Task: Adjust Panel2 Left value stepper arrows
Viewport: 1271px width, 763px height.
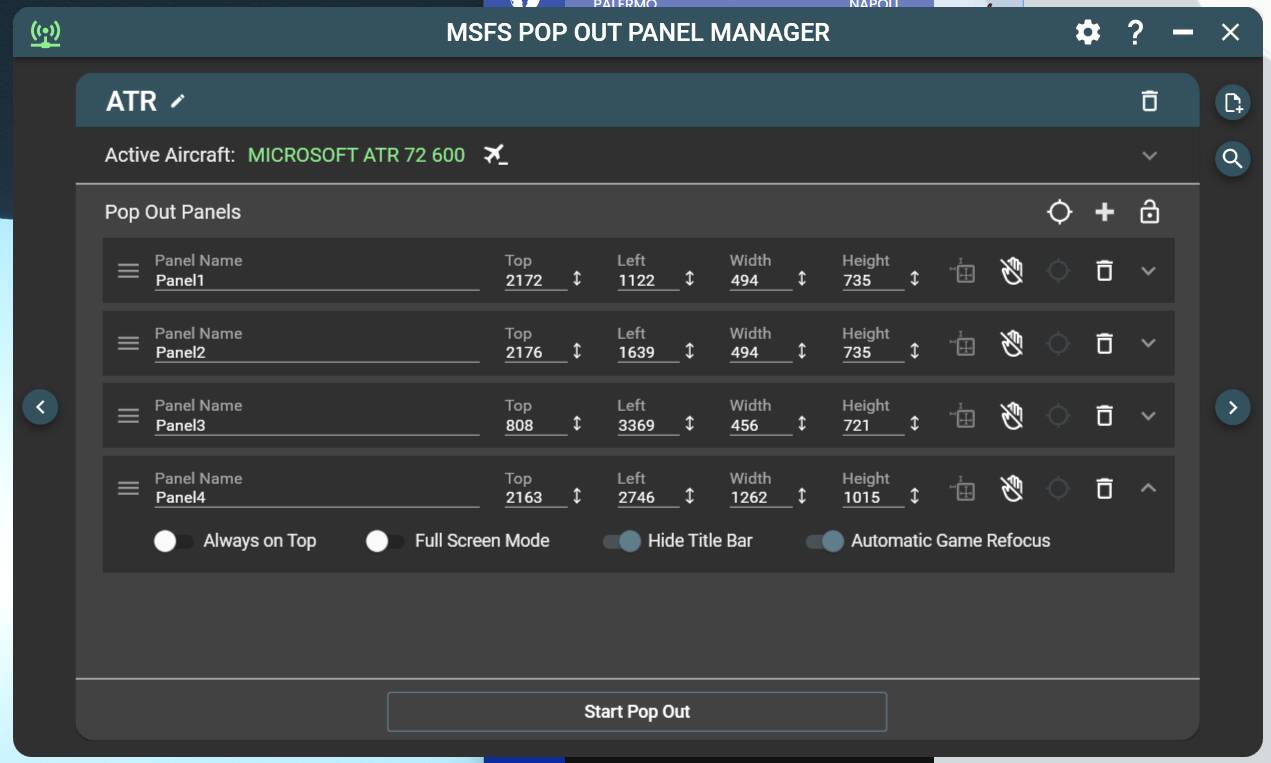Action: [689, 351]
